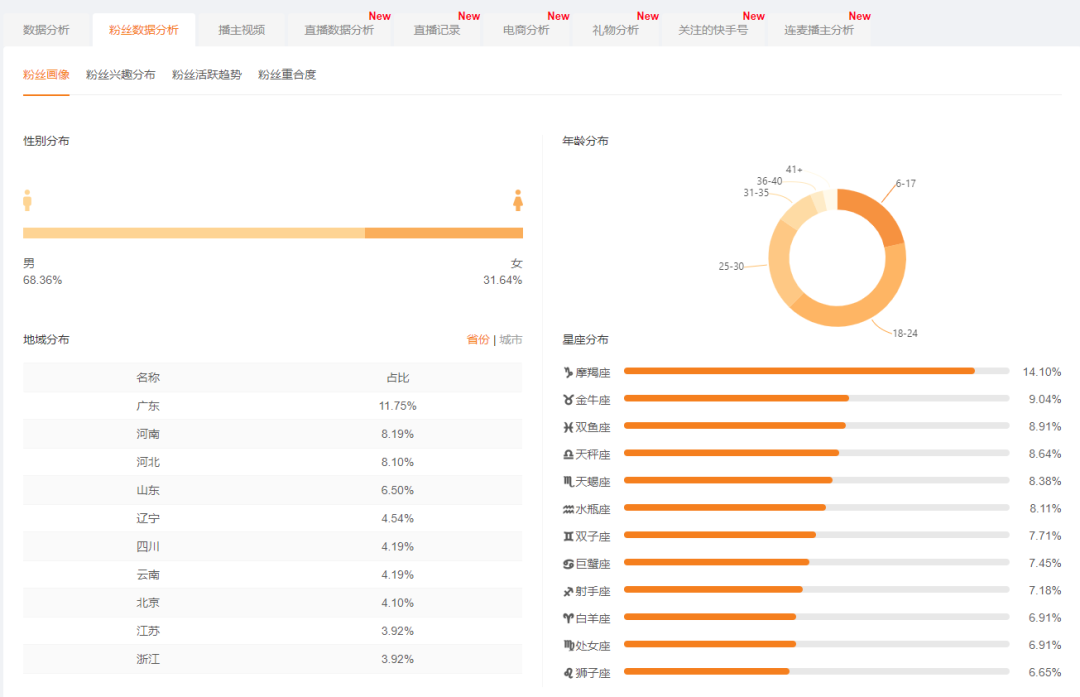Click the Leo zodiac icon
The image size is (1080, 697).
click(x=568, y=673)
